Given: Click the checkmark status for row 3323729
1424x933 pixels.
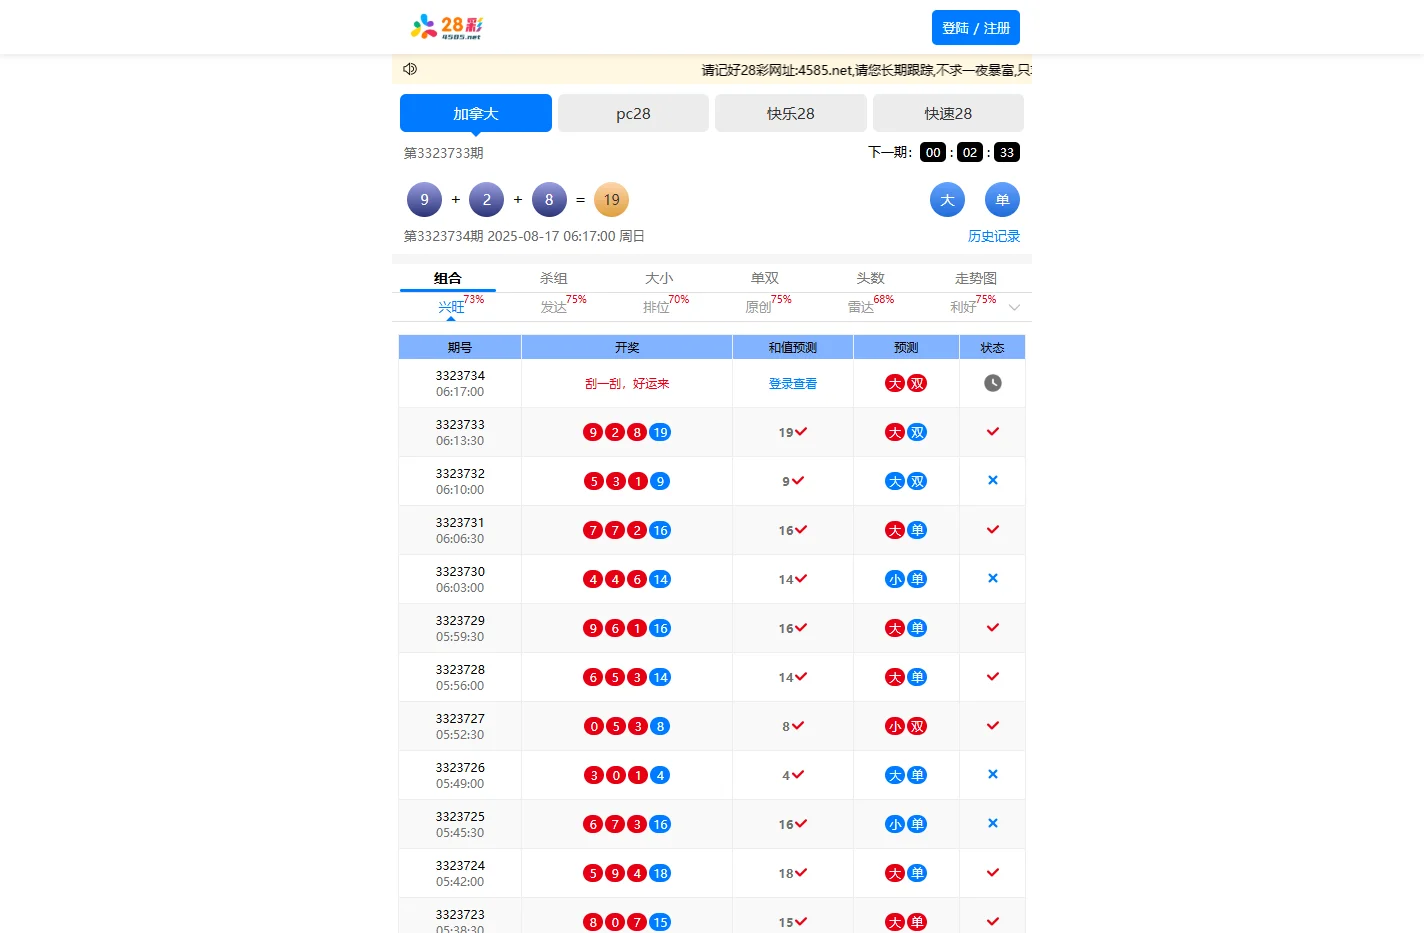Looking at the screenshot, I should tap(993, 628).
